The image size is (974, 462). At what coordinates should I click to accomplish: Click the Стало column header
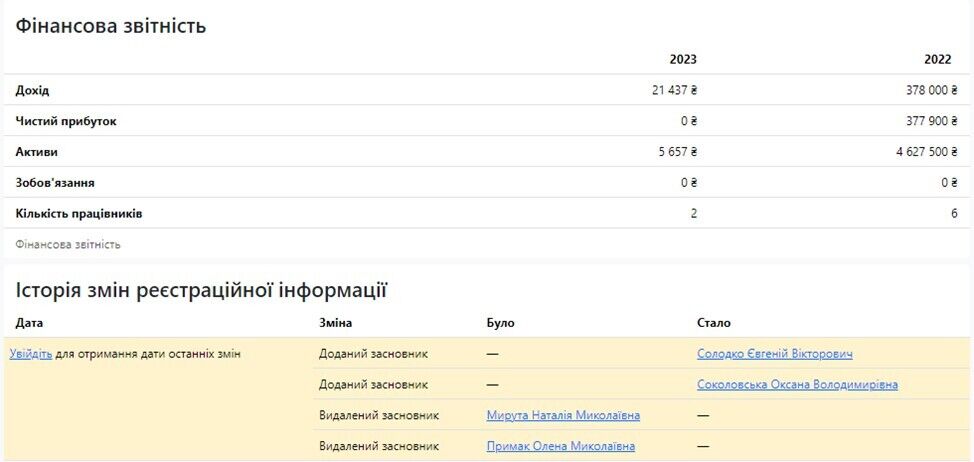click(714, 324)
